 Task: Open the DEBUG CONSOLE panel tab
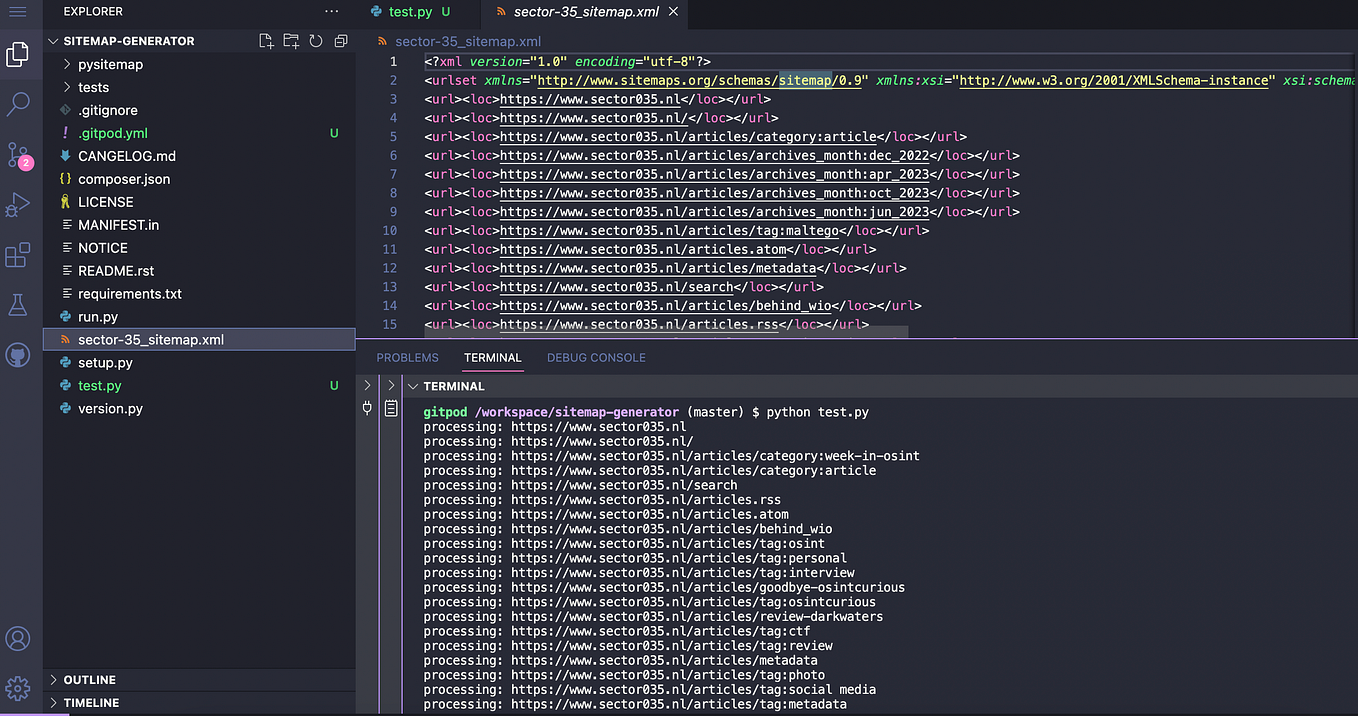pyautogui.click(x=596, y=357)
